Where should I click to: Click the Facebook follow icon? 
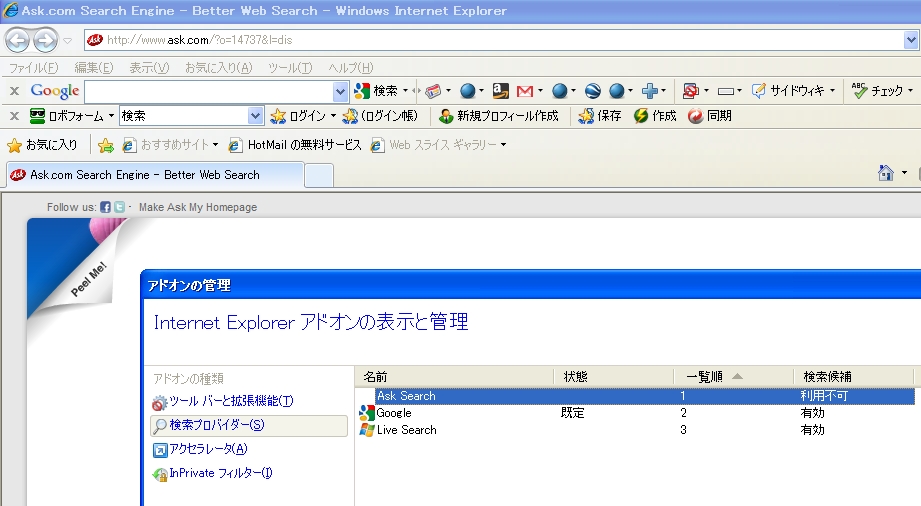(x=105, y=207)
